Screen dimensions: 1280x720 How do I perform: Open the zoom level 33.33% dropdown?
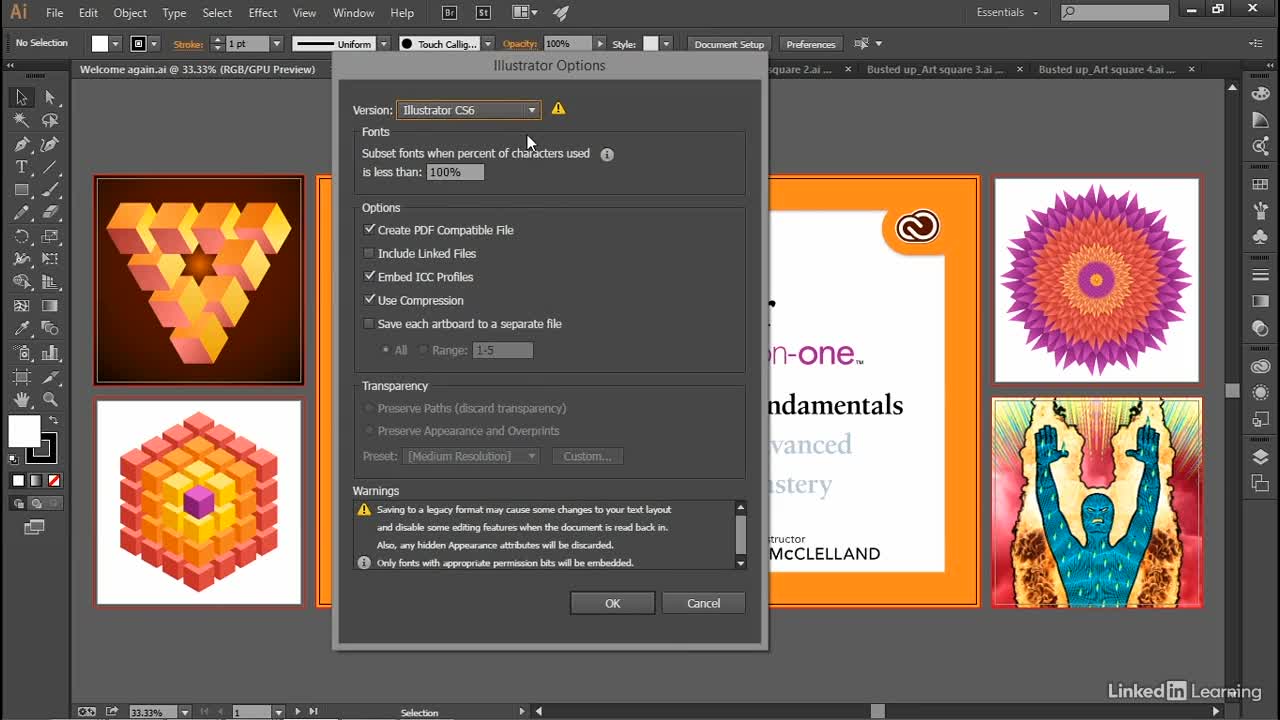(185, 712)
